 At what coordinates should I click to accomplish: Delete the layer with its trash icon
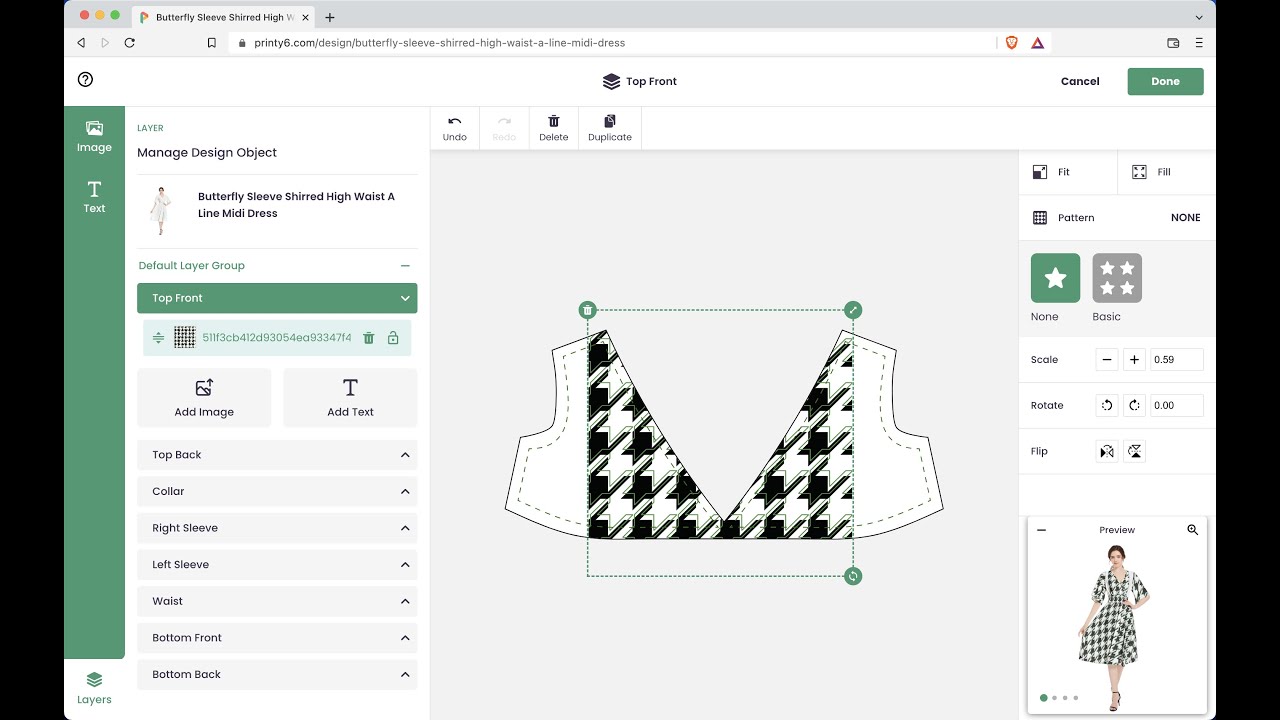[368, 338]
